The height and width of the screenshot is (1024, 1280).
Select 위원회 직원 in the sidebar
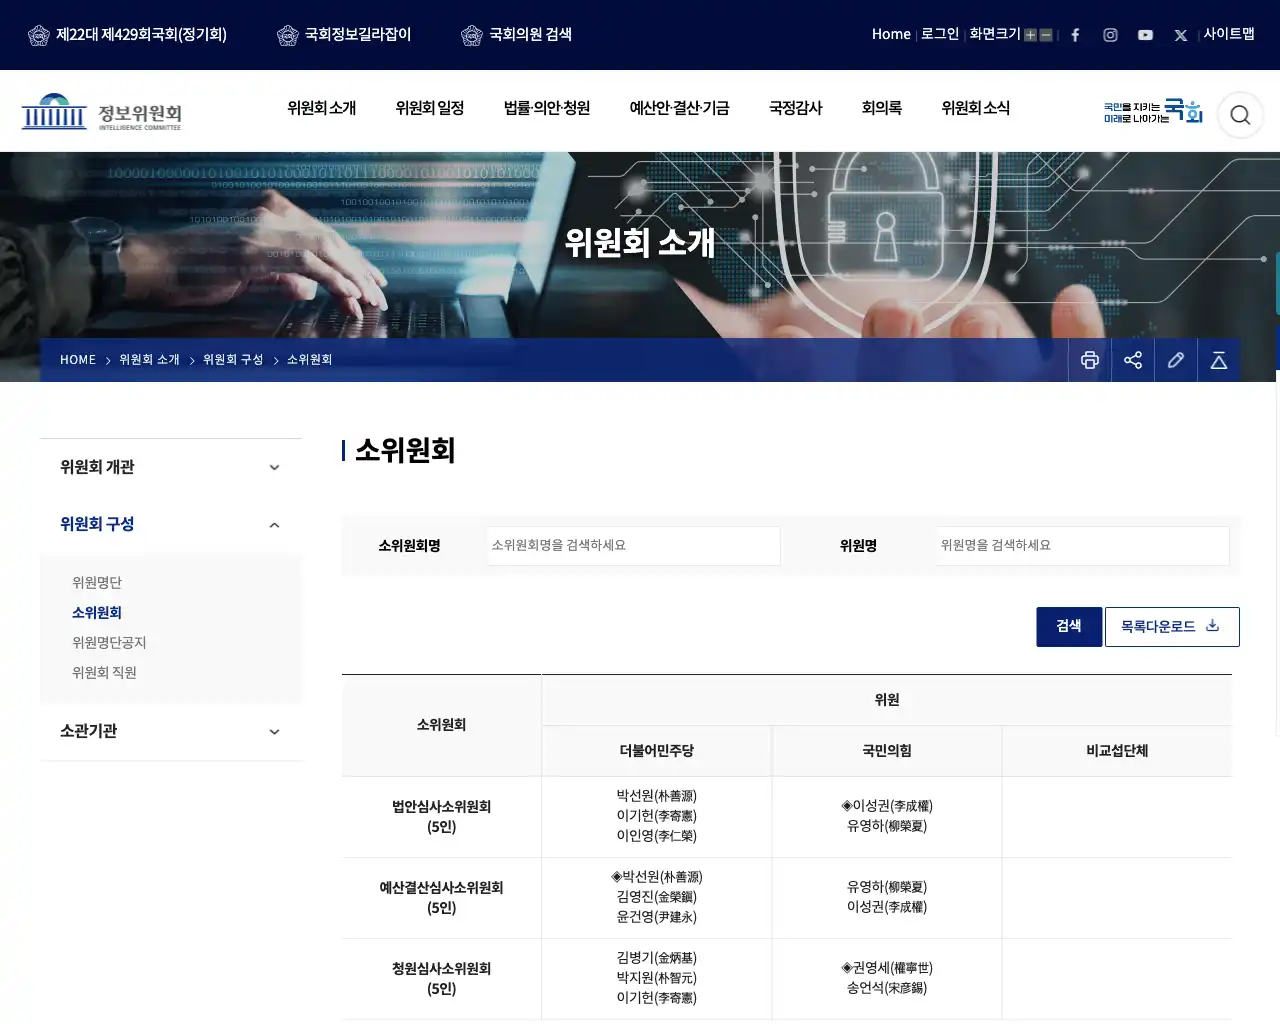(x=104, y=673)
